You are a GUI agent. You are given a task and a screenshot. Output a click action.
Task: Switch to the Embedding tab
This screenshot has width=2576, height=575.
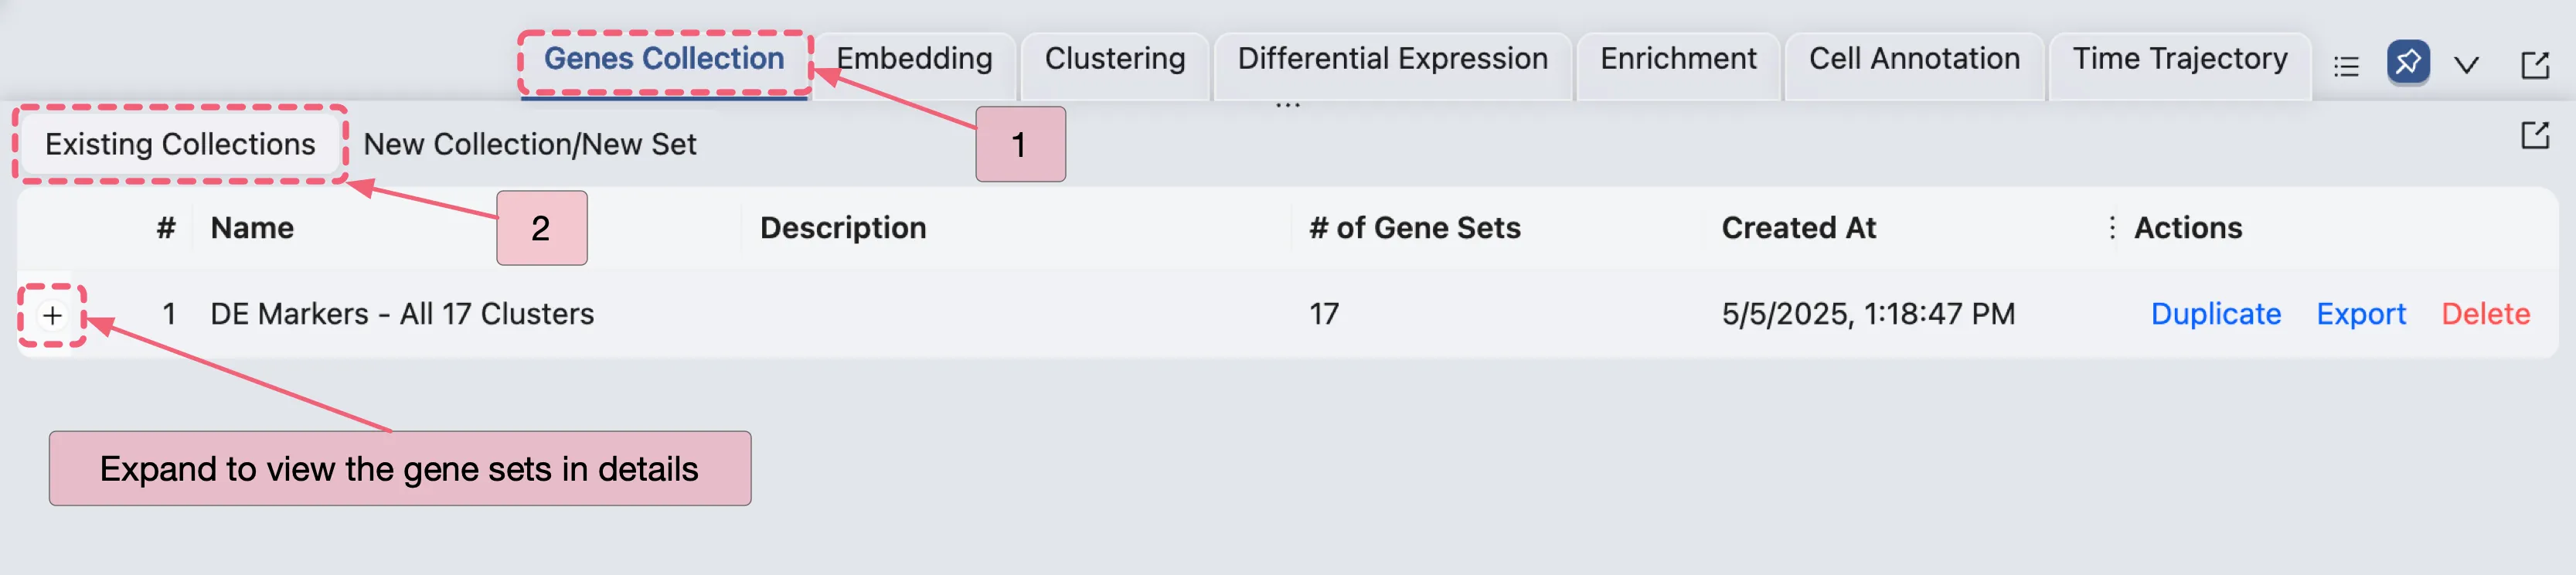tap(914, 58)
